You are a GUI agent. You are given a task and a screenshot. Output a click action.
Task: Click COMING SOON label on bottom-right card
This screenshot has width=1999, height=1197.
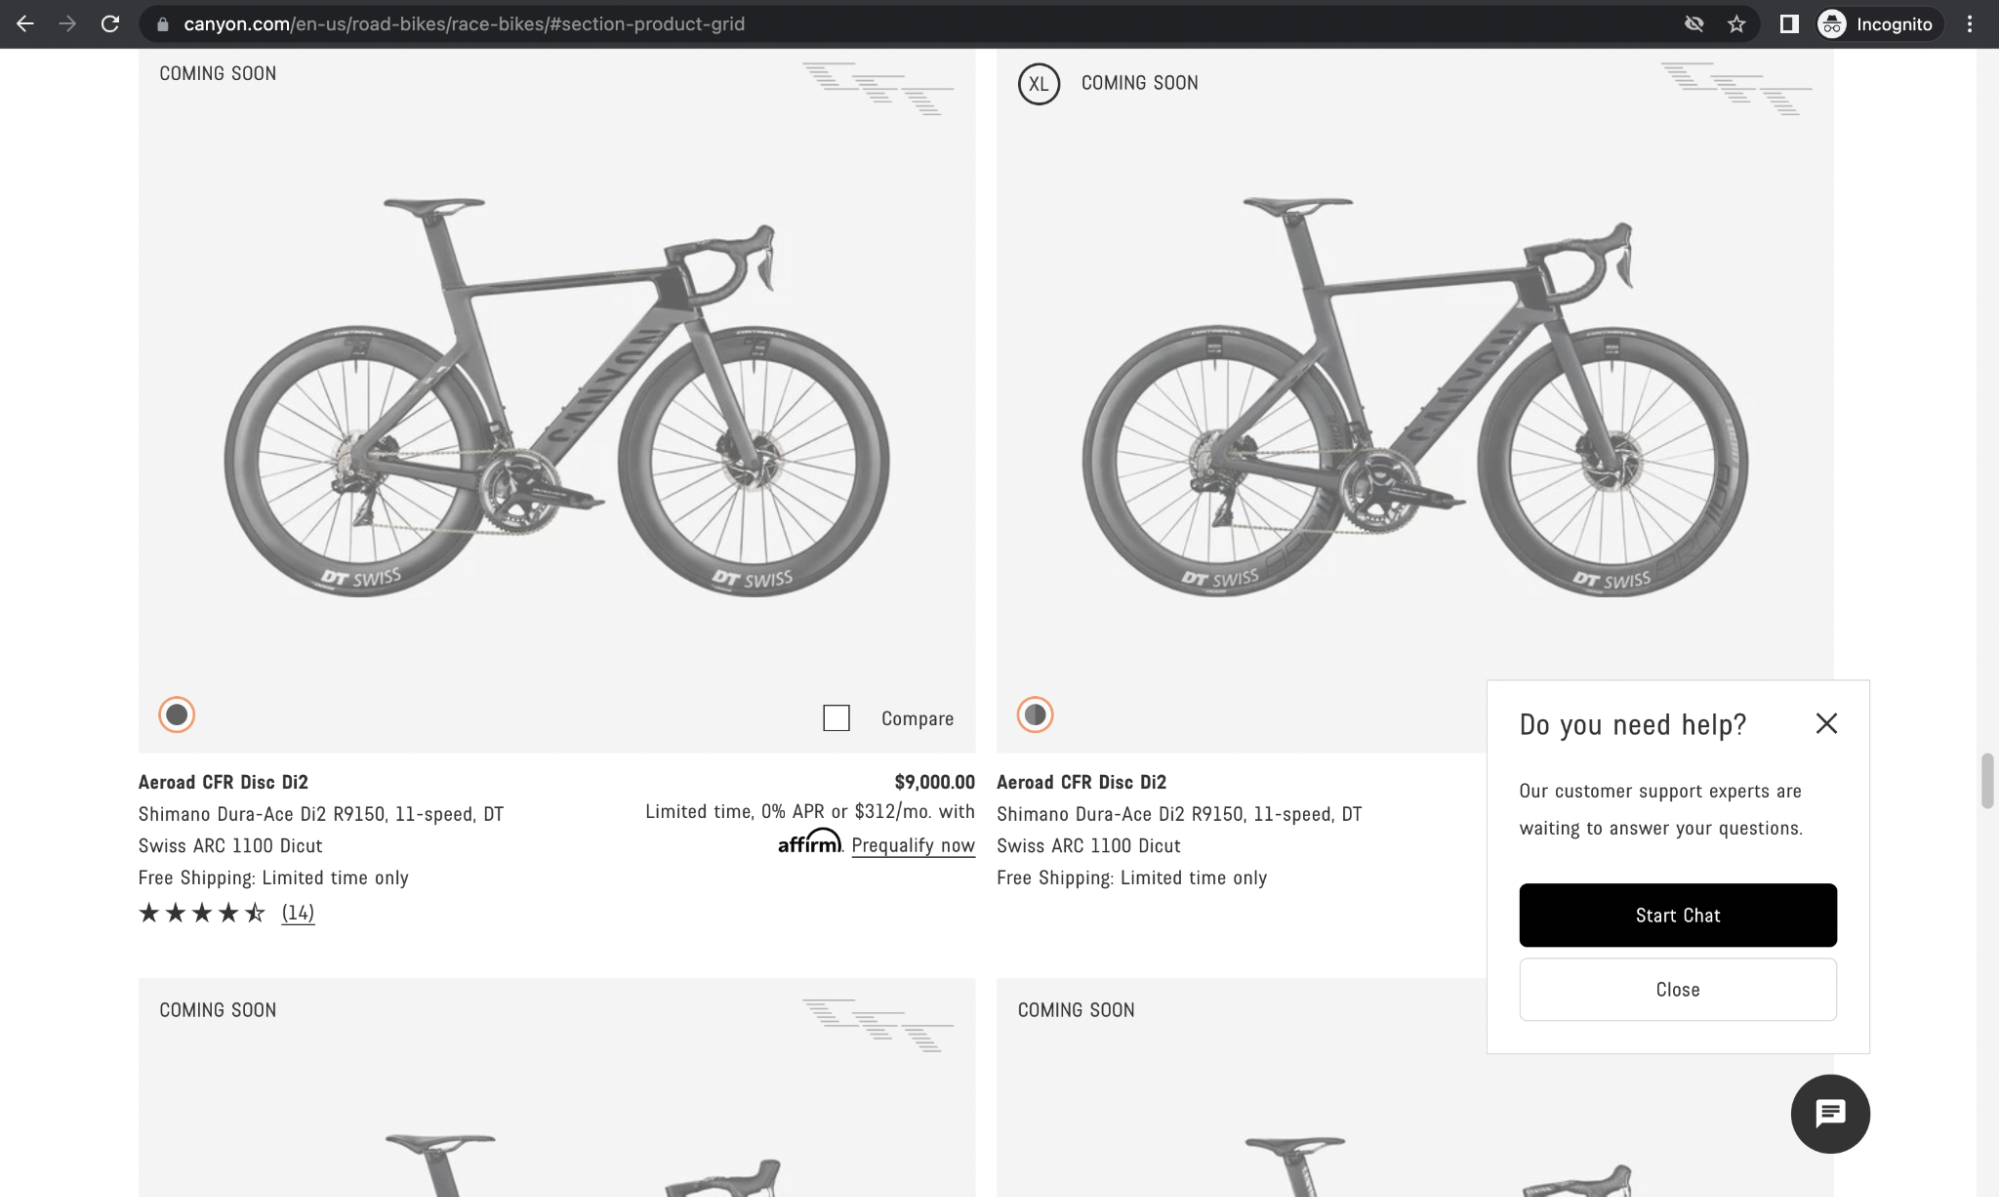point(1076,1010)
